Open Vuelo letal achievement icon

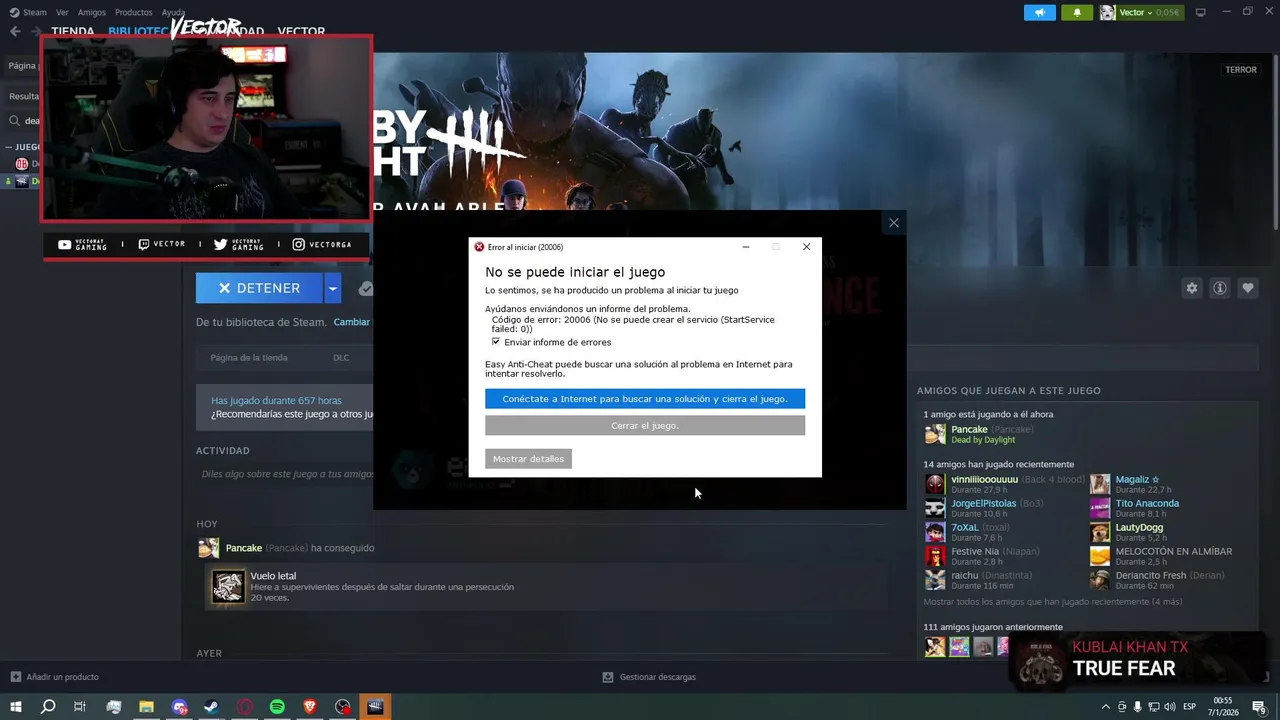(228, 587)
